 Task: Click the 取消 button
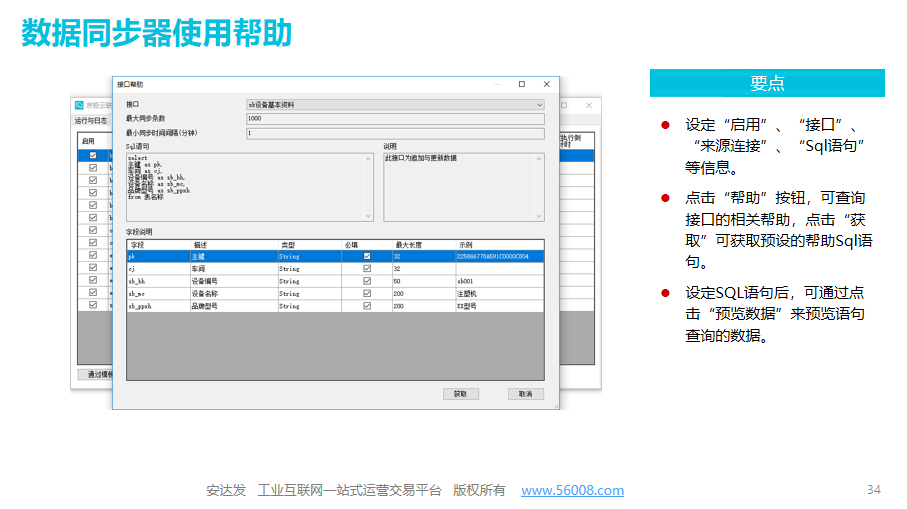point(525,394)
